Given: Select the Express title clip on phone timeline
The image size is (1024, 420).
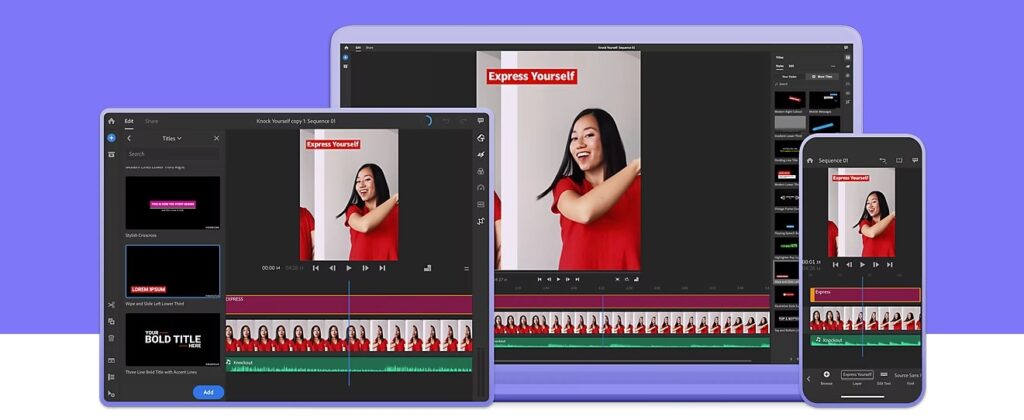Looking at the screenshot, I should point(865,295).
